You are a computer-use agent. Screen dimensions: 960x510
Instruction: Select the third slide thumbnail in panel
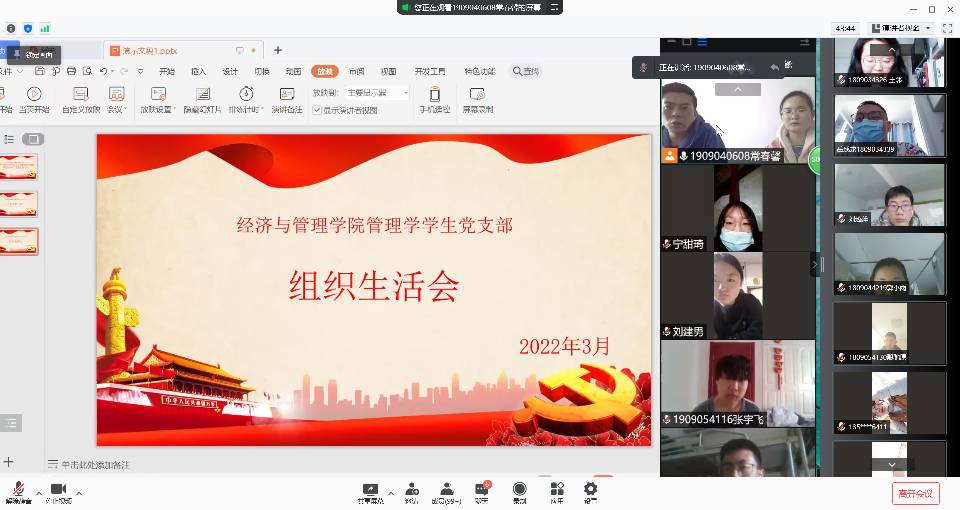[x=19, y=240]
